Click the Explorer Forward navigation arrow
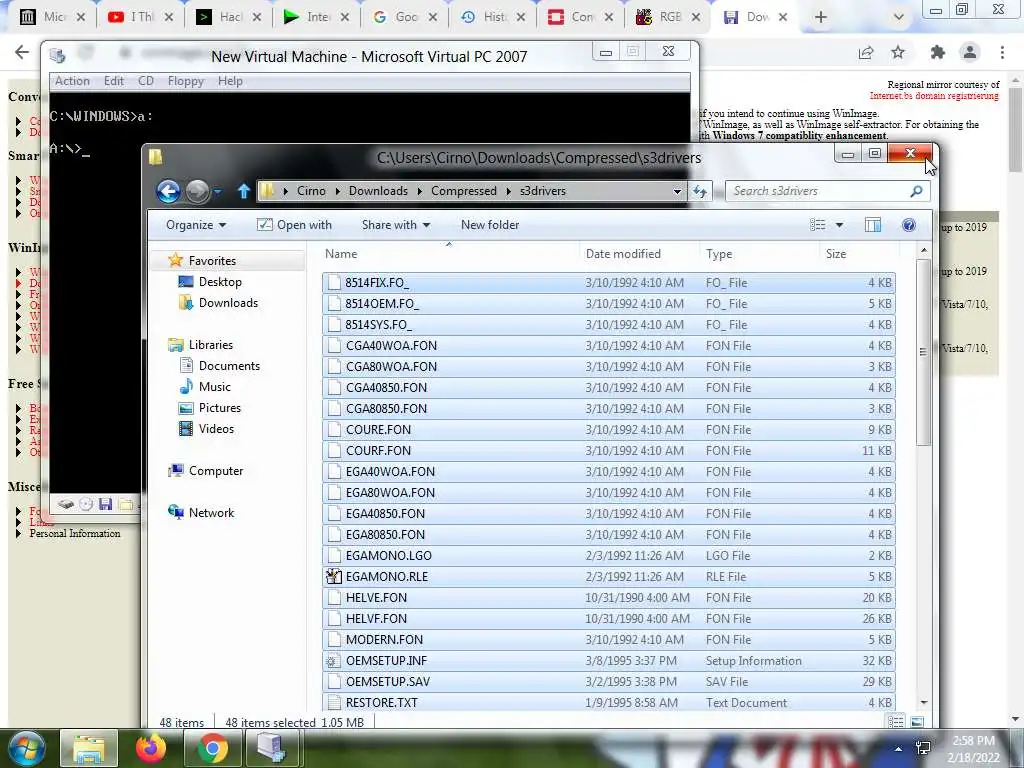Image resolution: width=1024 pixels, height=768 pixels. pyautogui.click(x=197, y=191)
